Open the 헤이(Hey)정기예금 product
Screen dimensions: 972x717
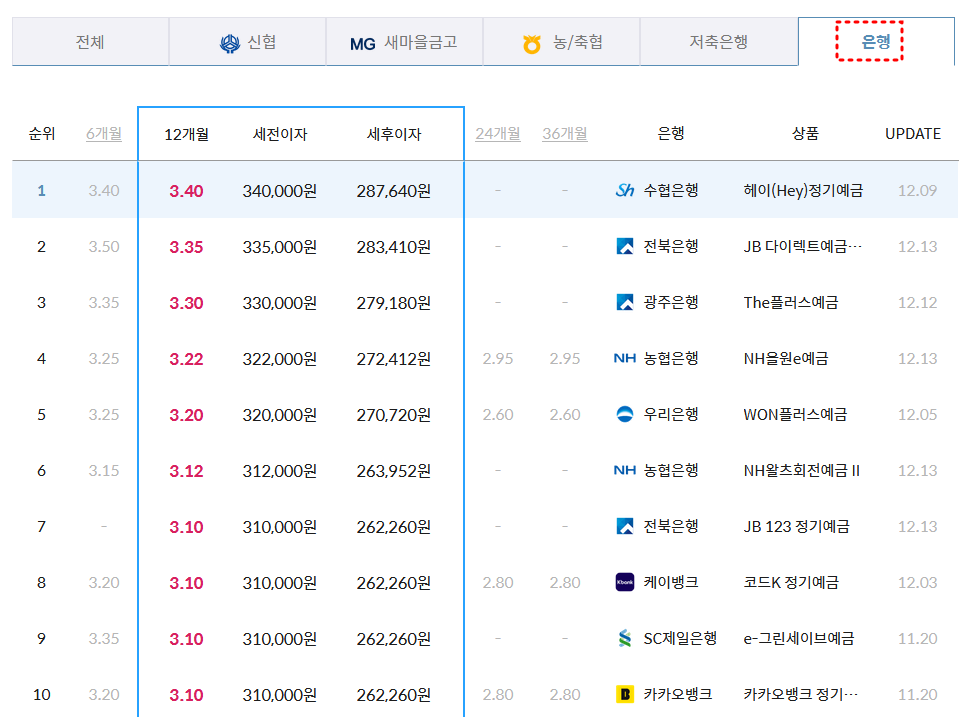803,190
